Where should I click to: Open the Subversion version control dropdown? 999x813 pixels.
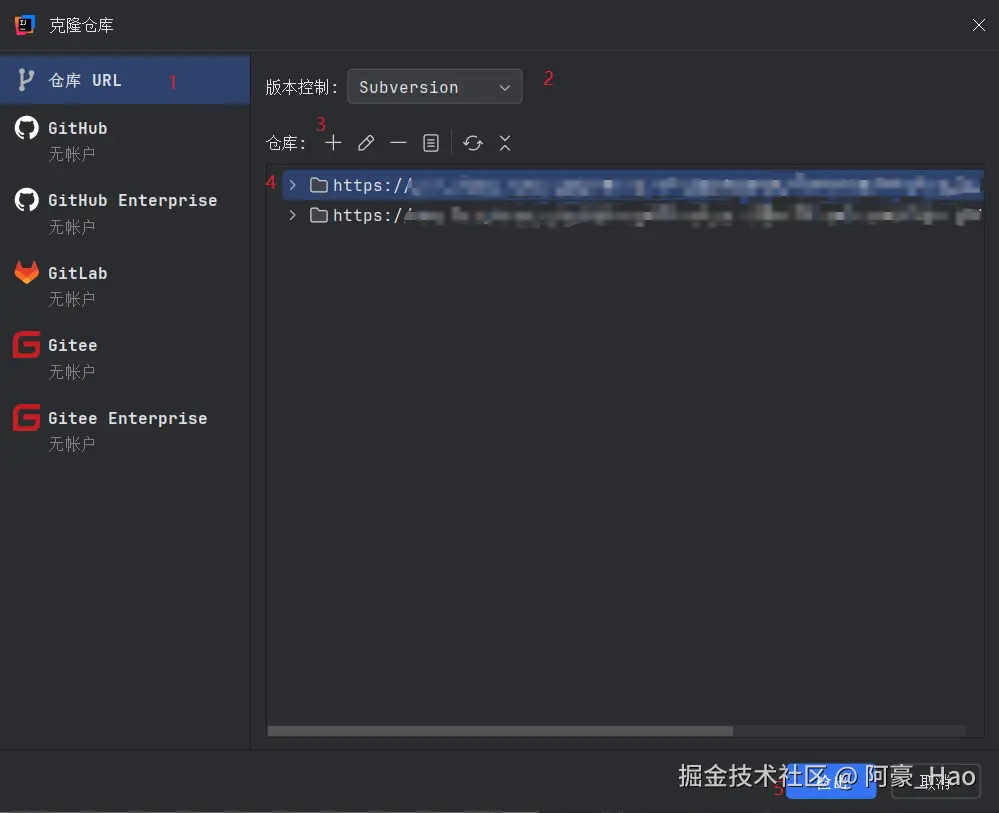point(435,87)
